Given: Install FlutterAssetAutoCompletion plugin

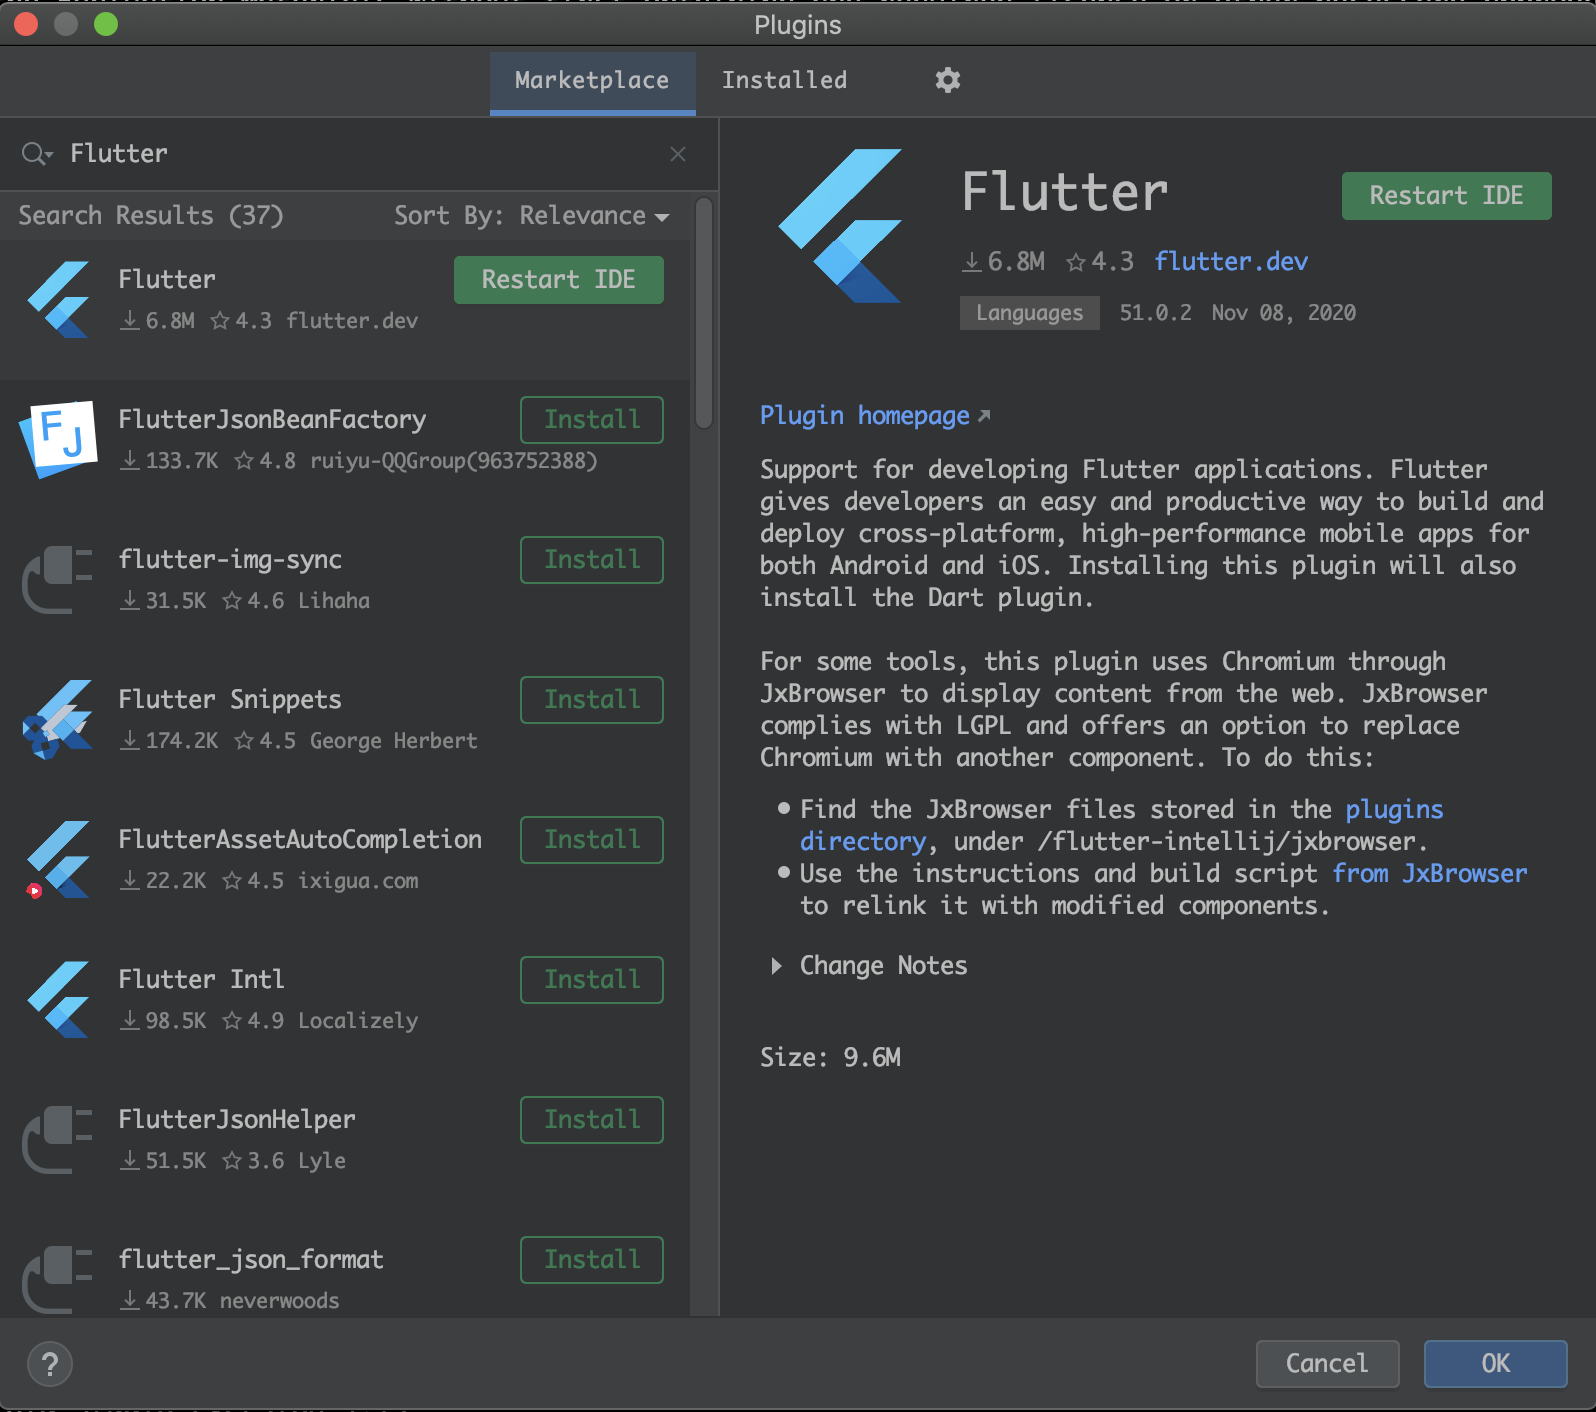Looking at the screenshot, I should pos(592,840).
